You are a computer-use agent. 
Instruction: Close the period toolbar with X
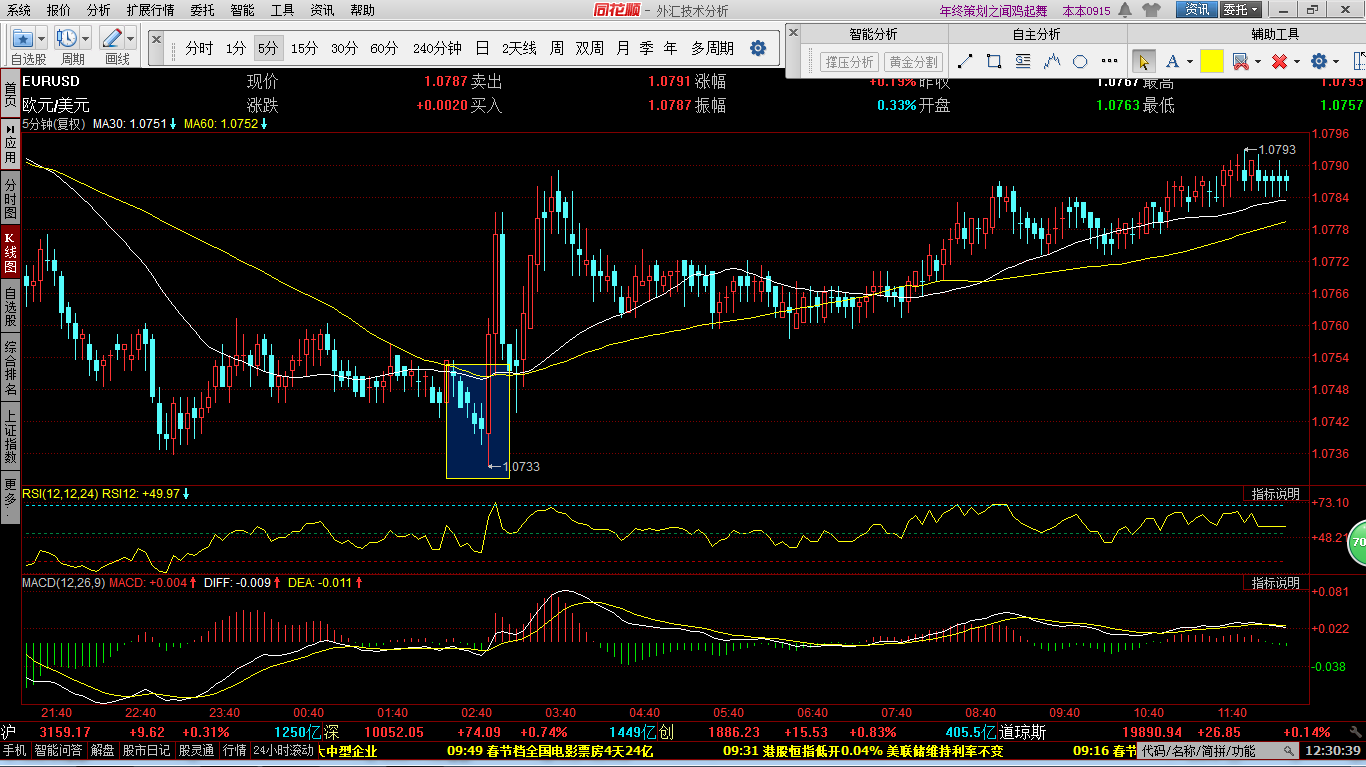(x=156, y=38)
